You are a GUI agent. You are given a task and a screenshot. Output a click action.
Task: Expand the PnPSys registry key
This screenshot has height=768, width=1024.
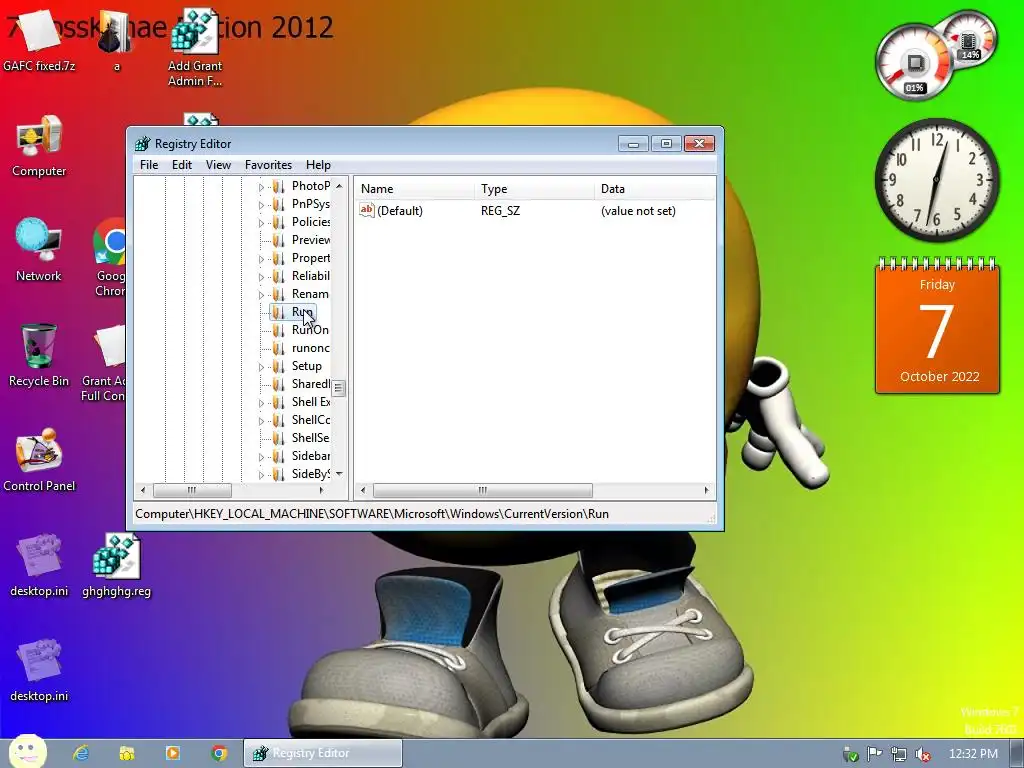[x=261, y=205]
